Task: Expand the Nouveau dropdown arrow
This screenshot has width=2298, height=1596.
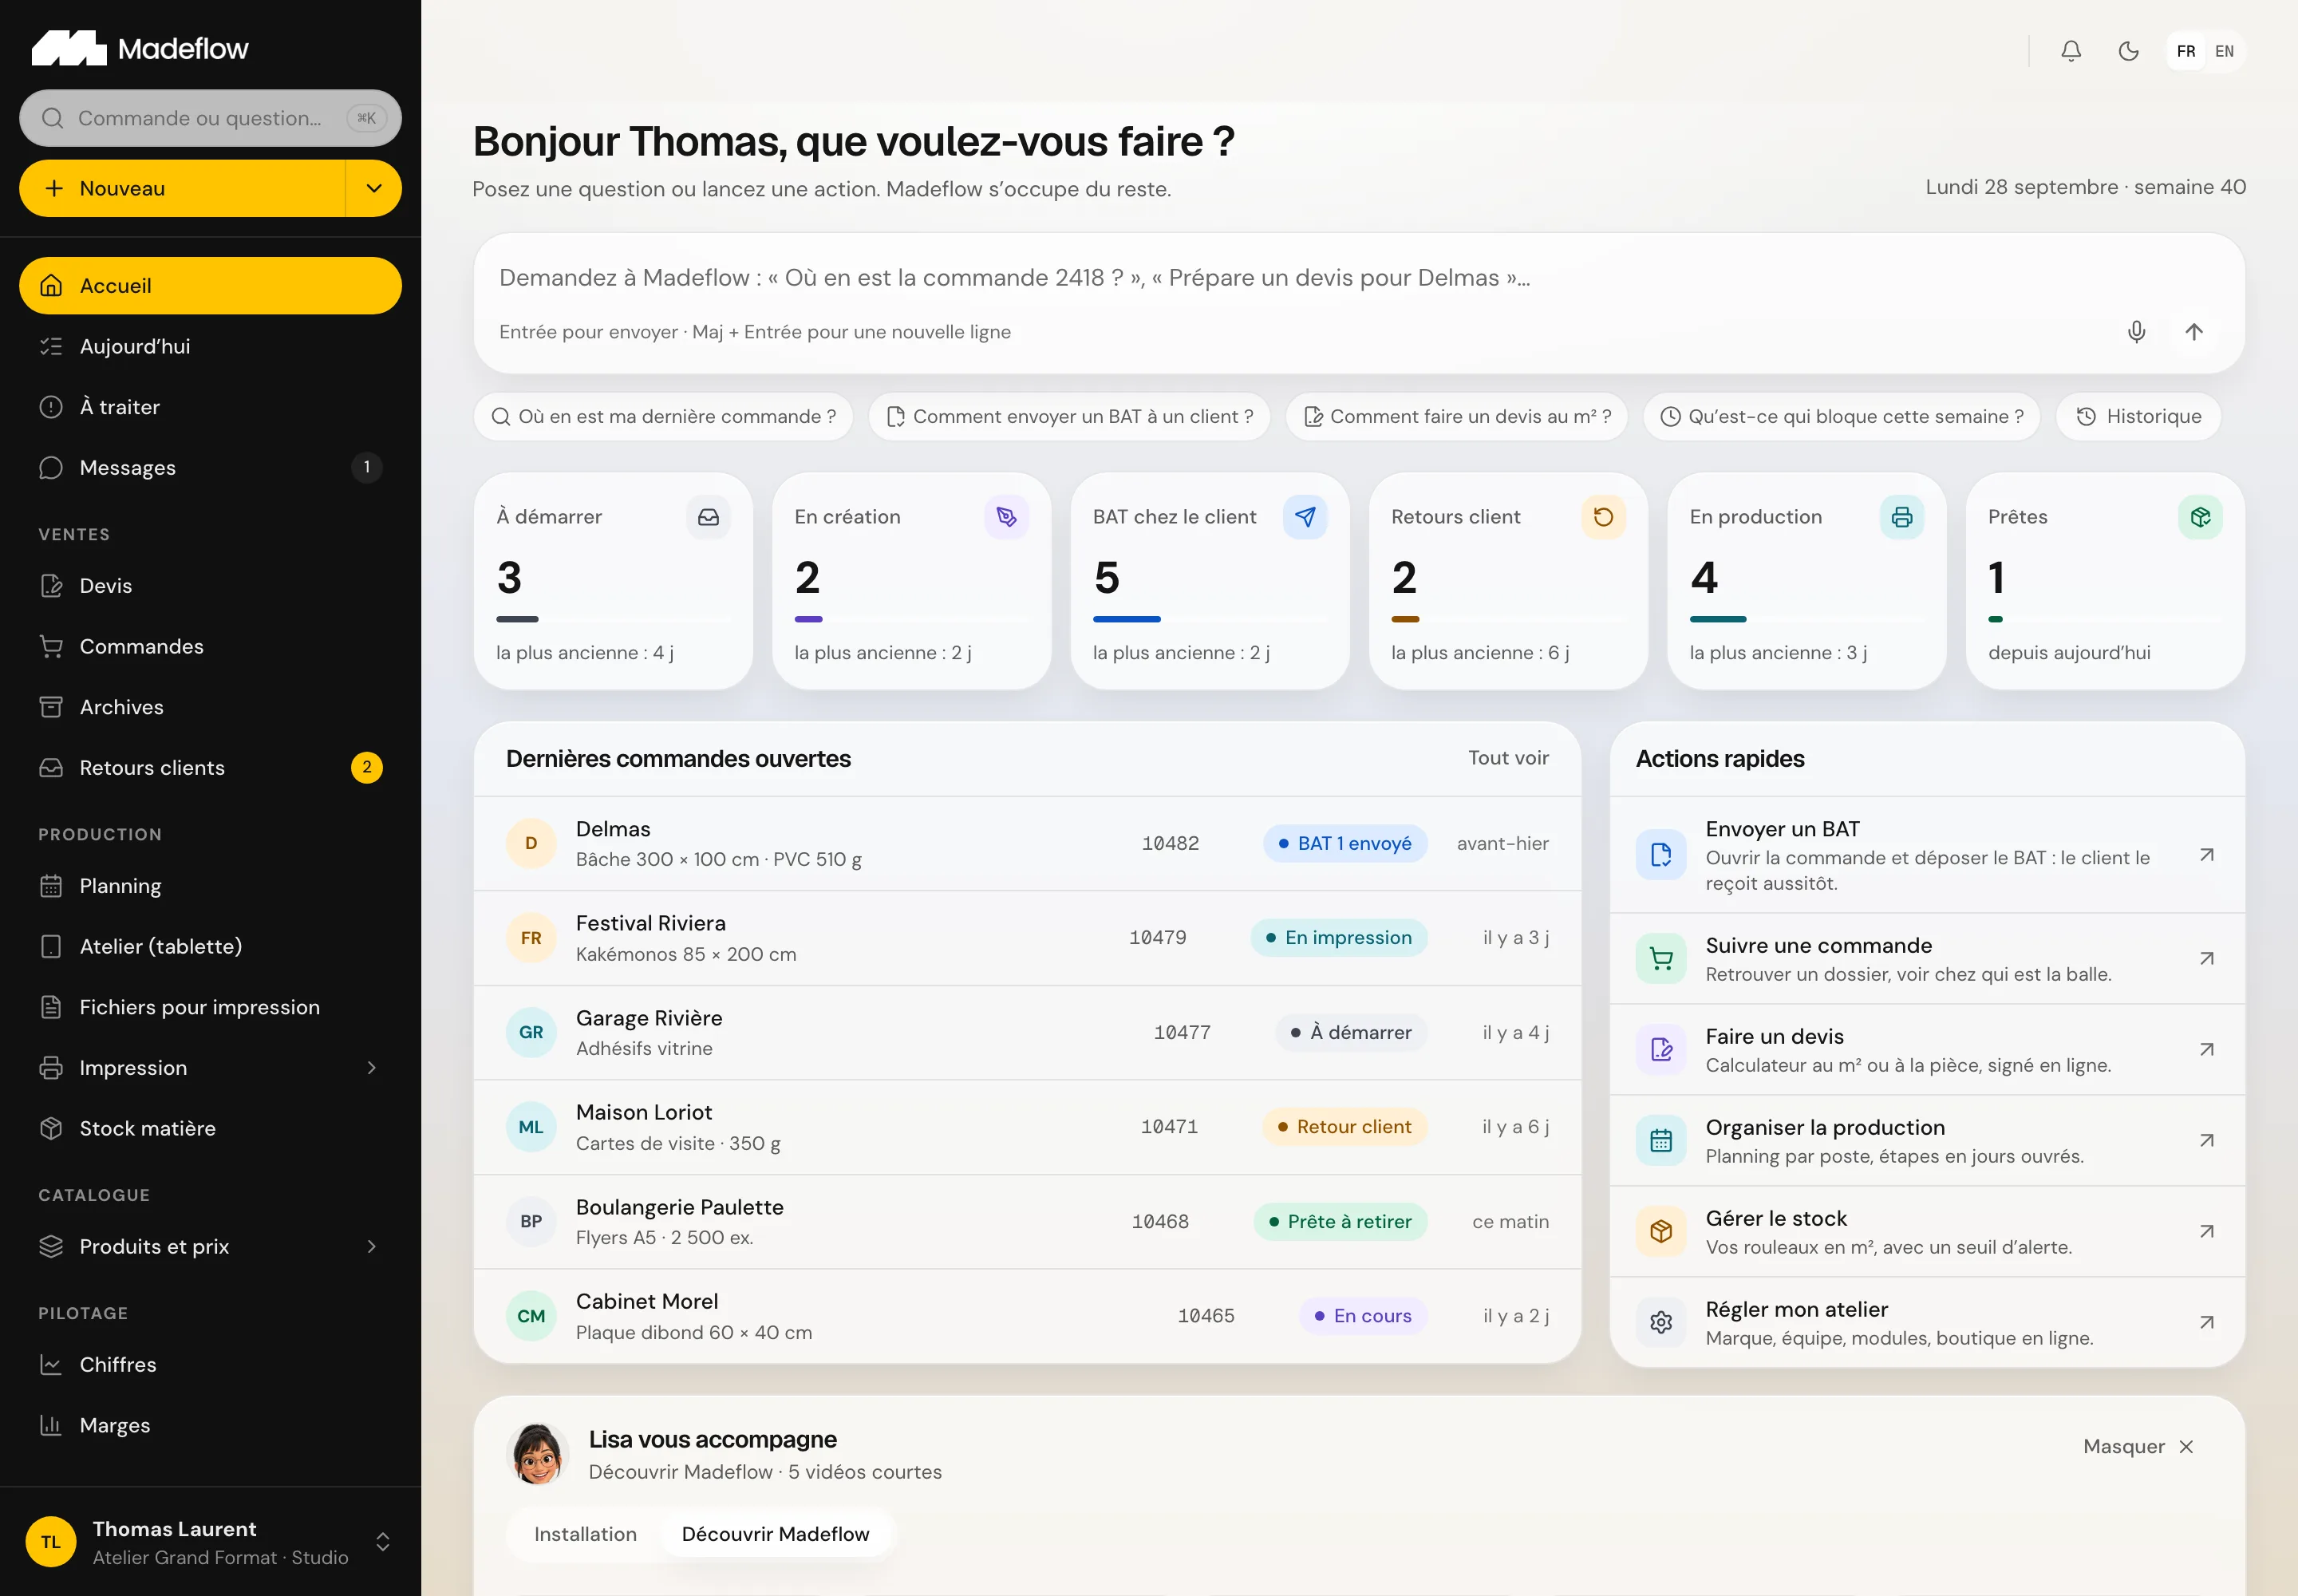Action: coord(374,189)
